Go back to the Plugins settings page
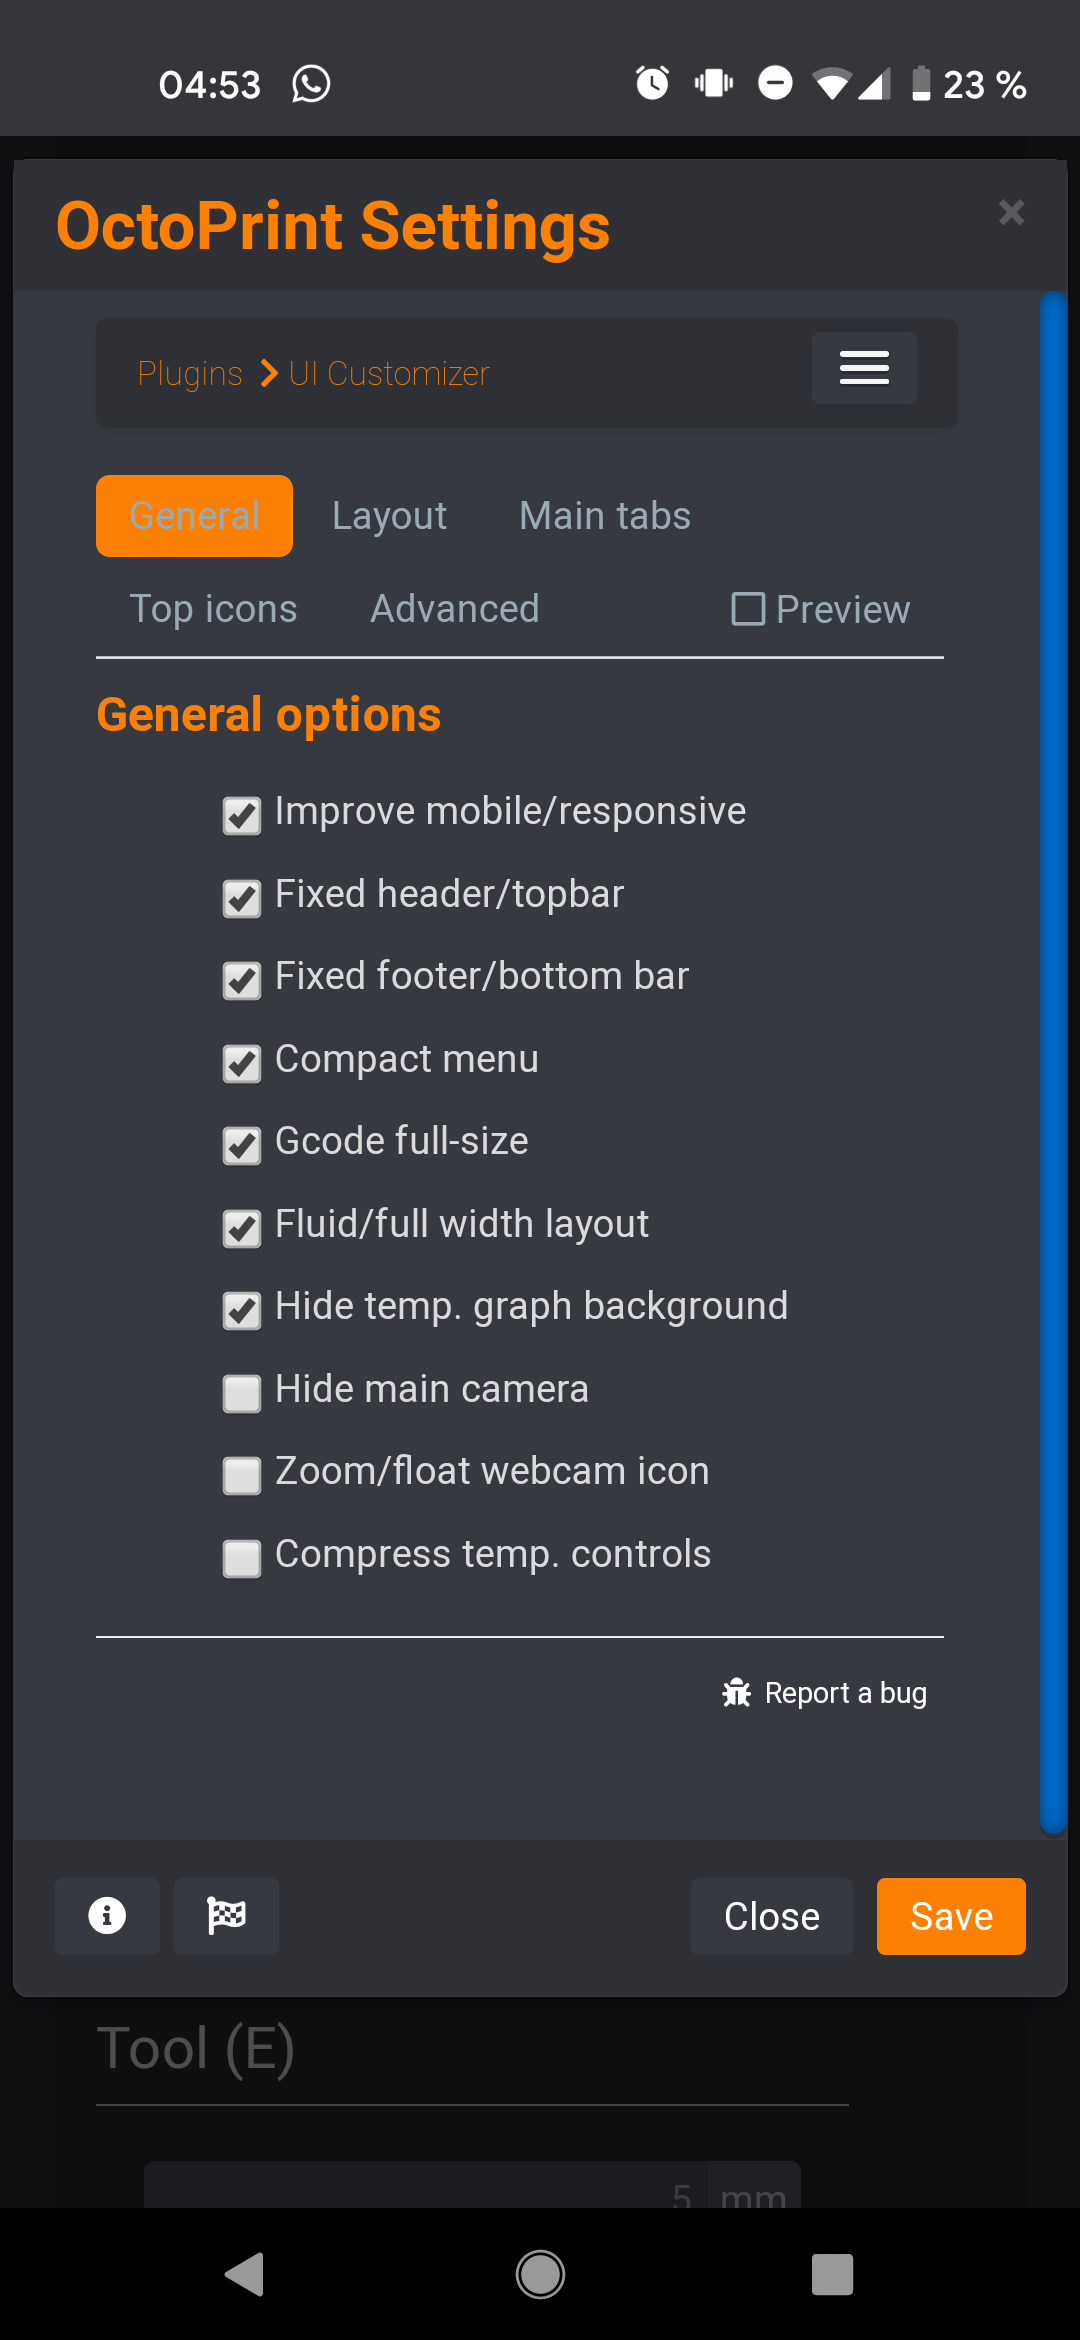 190,372
